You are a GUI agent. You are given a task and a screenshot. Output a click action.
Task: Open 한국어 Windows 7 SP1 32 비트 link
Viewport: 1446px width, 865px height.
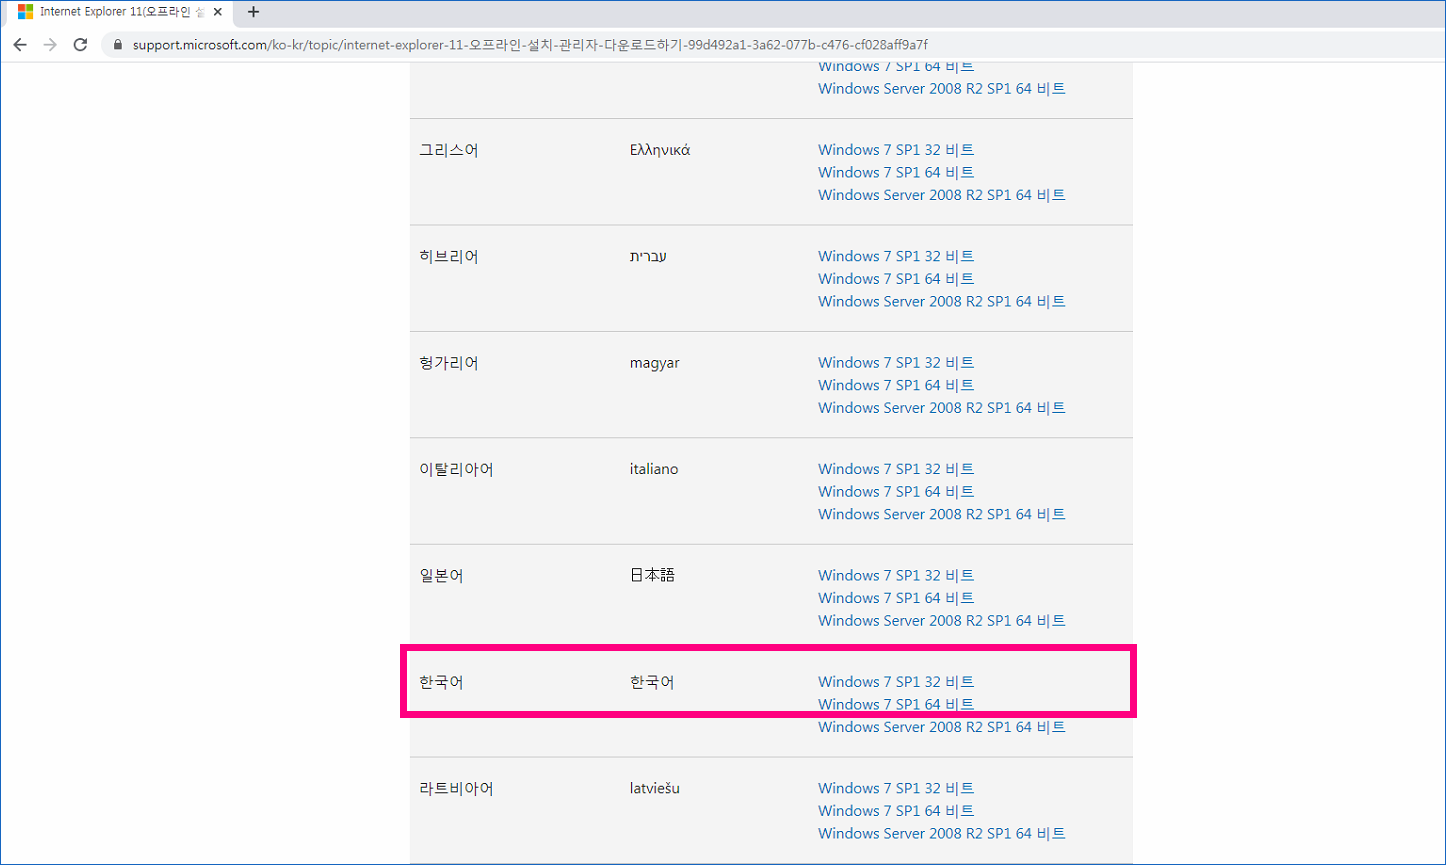(x=896, y=682)
